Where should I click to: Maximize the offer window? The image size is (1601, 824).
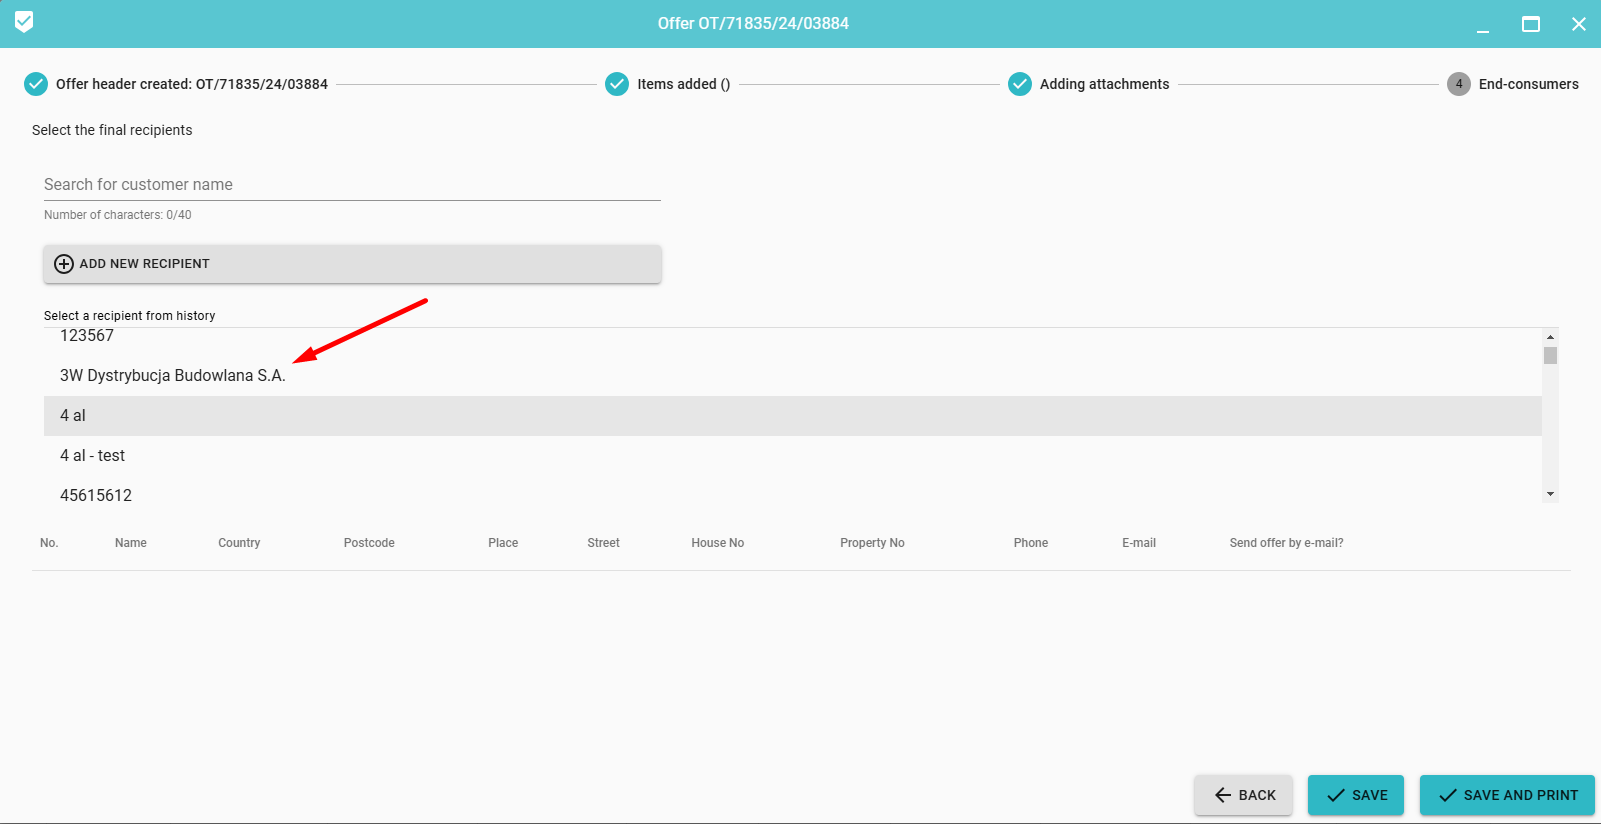tap(1530, 24)
